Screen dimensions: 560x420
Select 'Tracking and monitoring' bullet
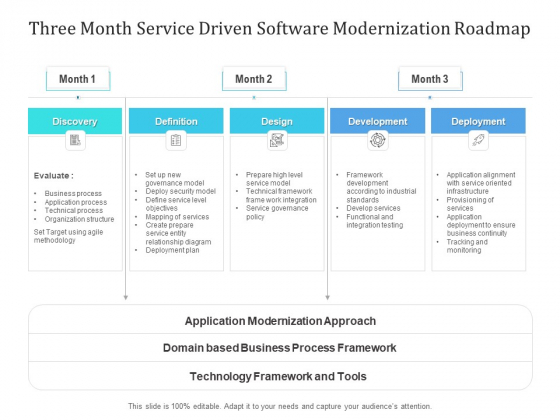[x=467, y=246]
